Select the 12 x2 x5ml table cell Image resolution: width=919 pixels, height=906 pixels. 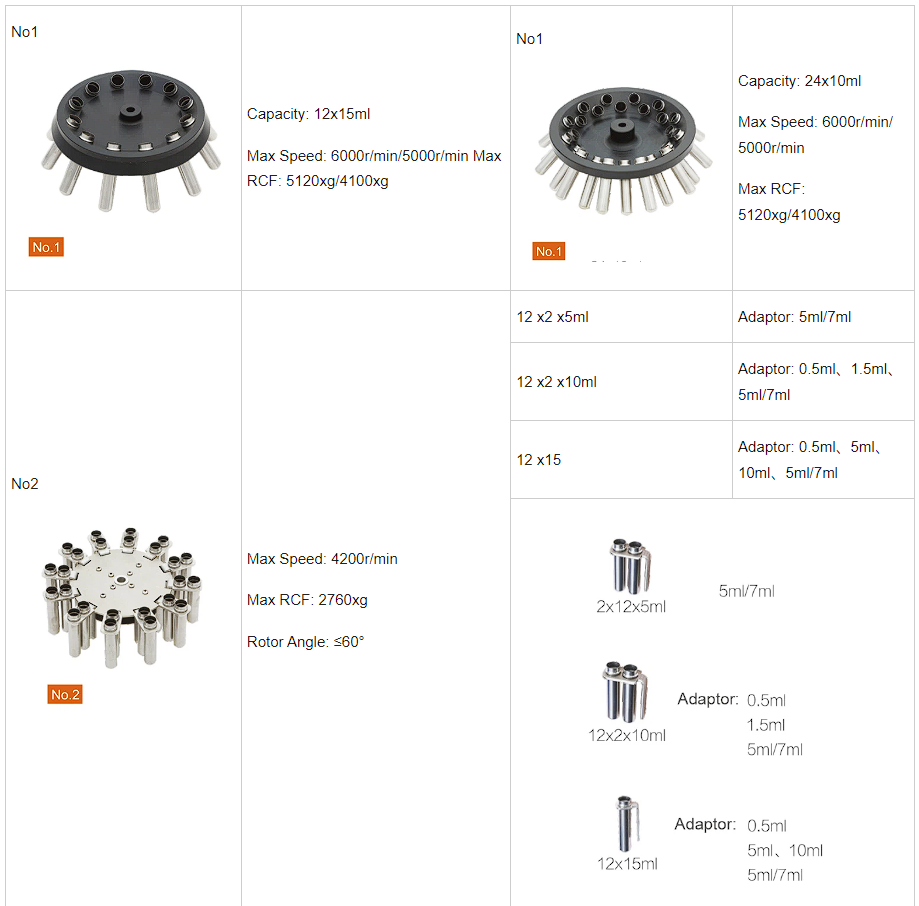tap(621, 317)
